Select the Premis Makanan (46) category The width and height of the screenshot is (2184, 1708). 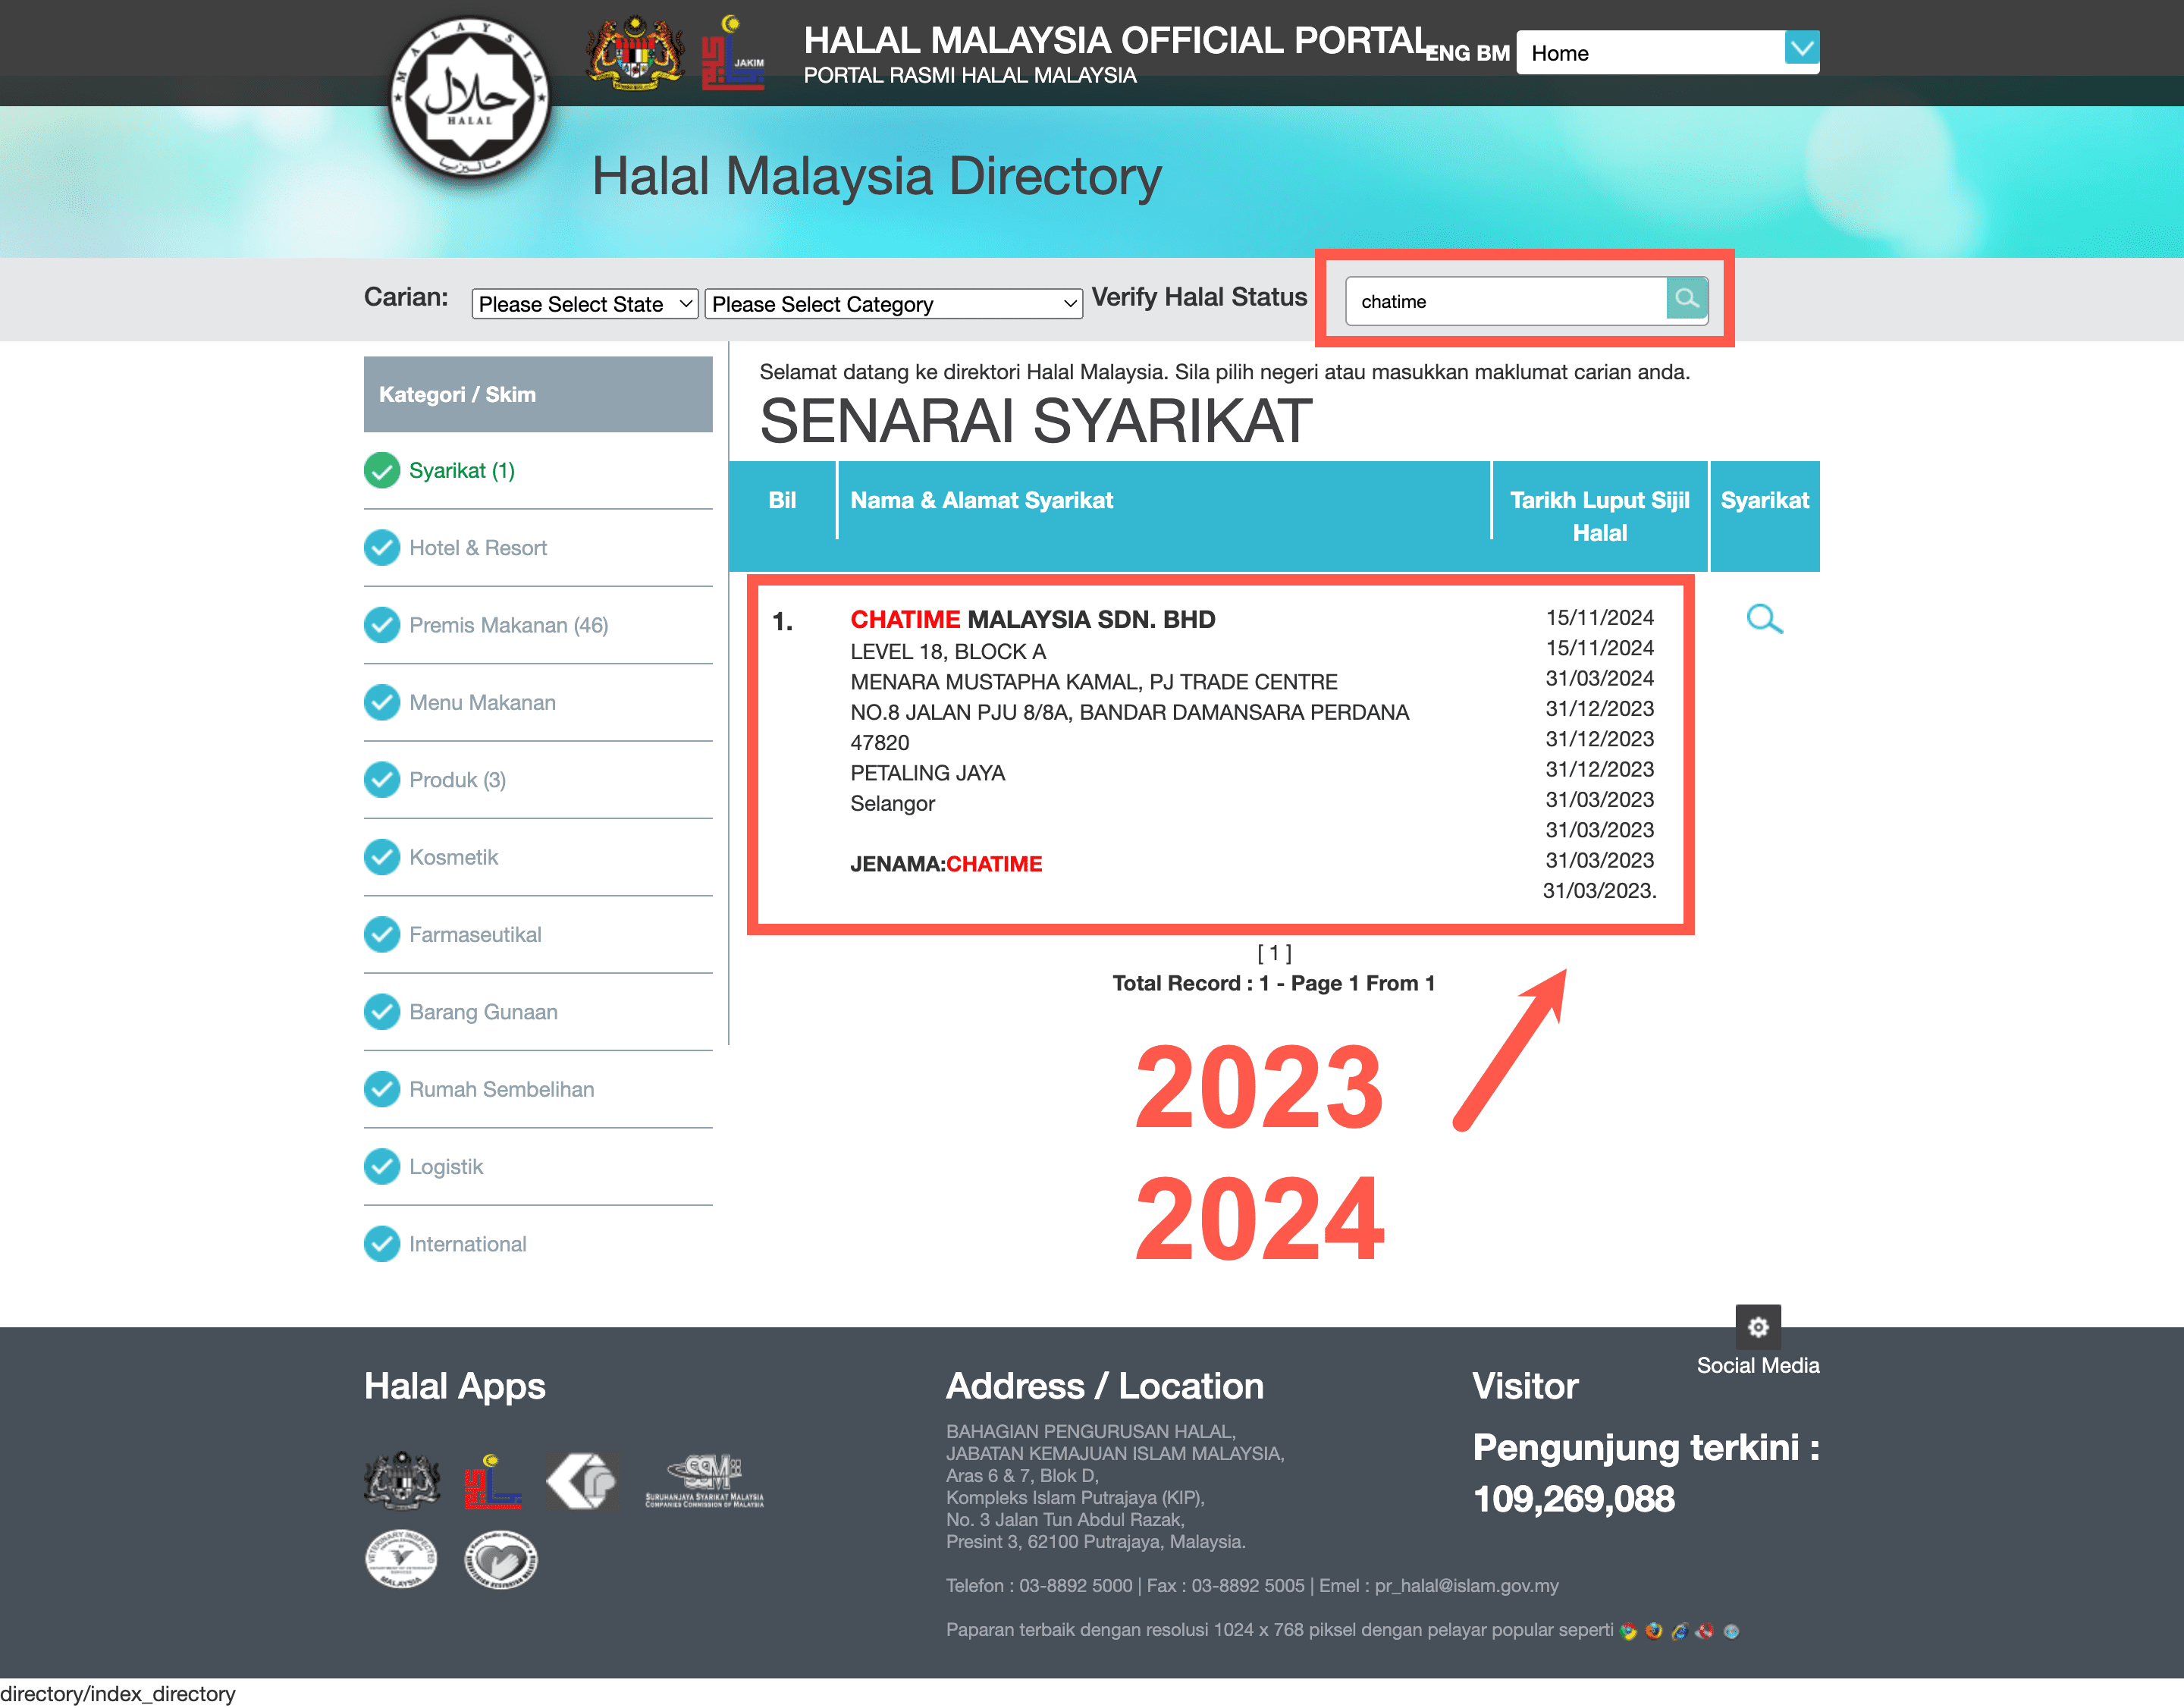[x=508, y=625]
